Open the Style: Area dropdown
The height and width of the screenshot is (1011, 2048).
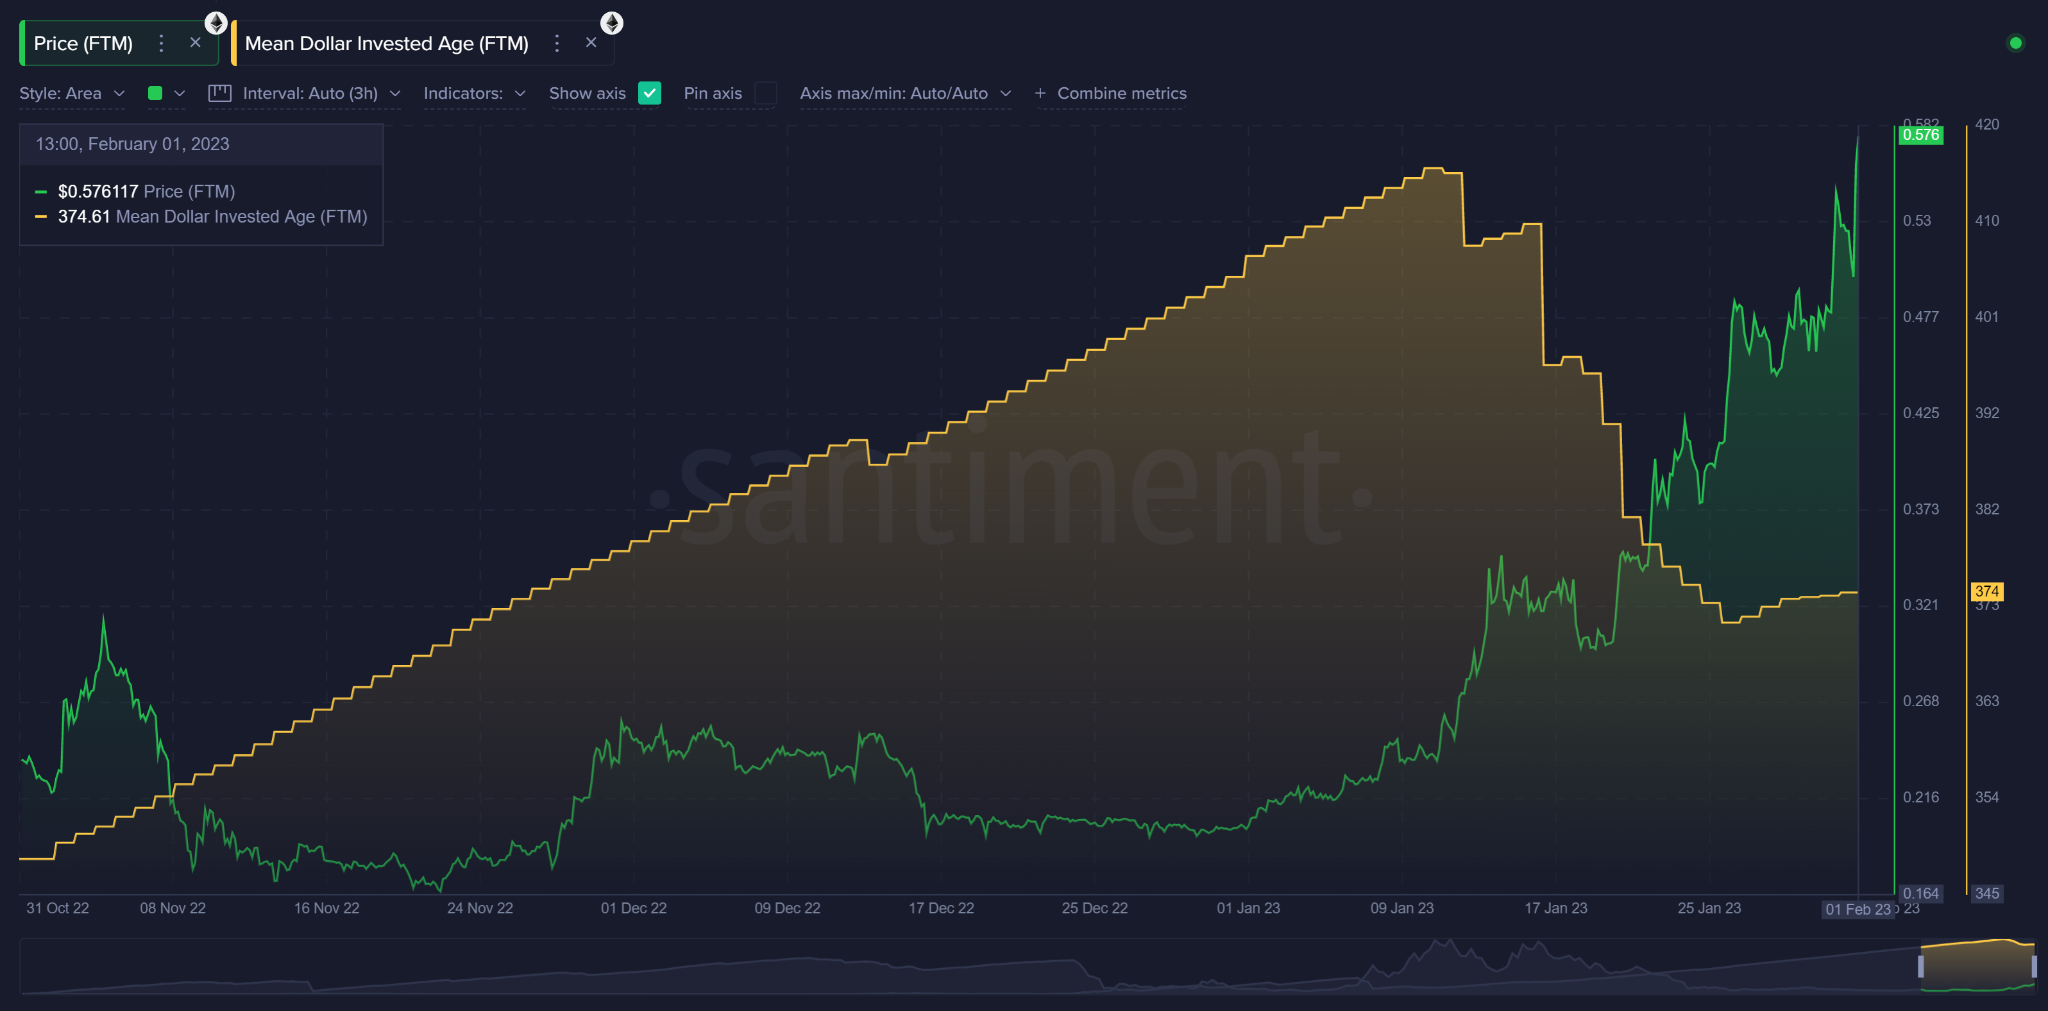click(x=70, y=93)
